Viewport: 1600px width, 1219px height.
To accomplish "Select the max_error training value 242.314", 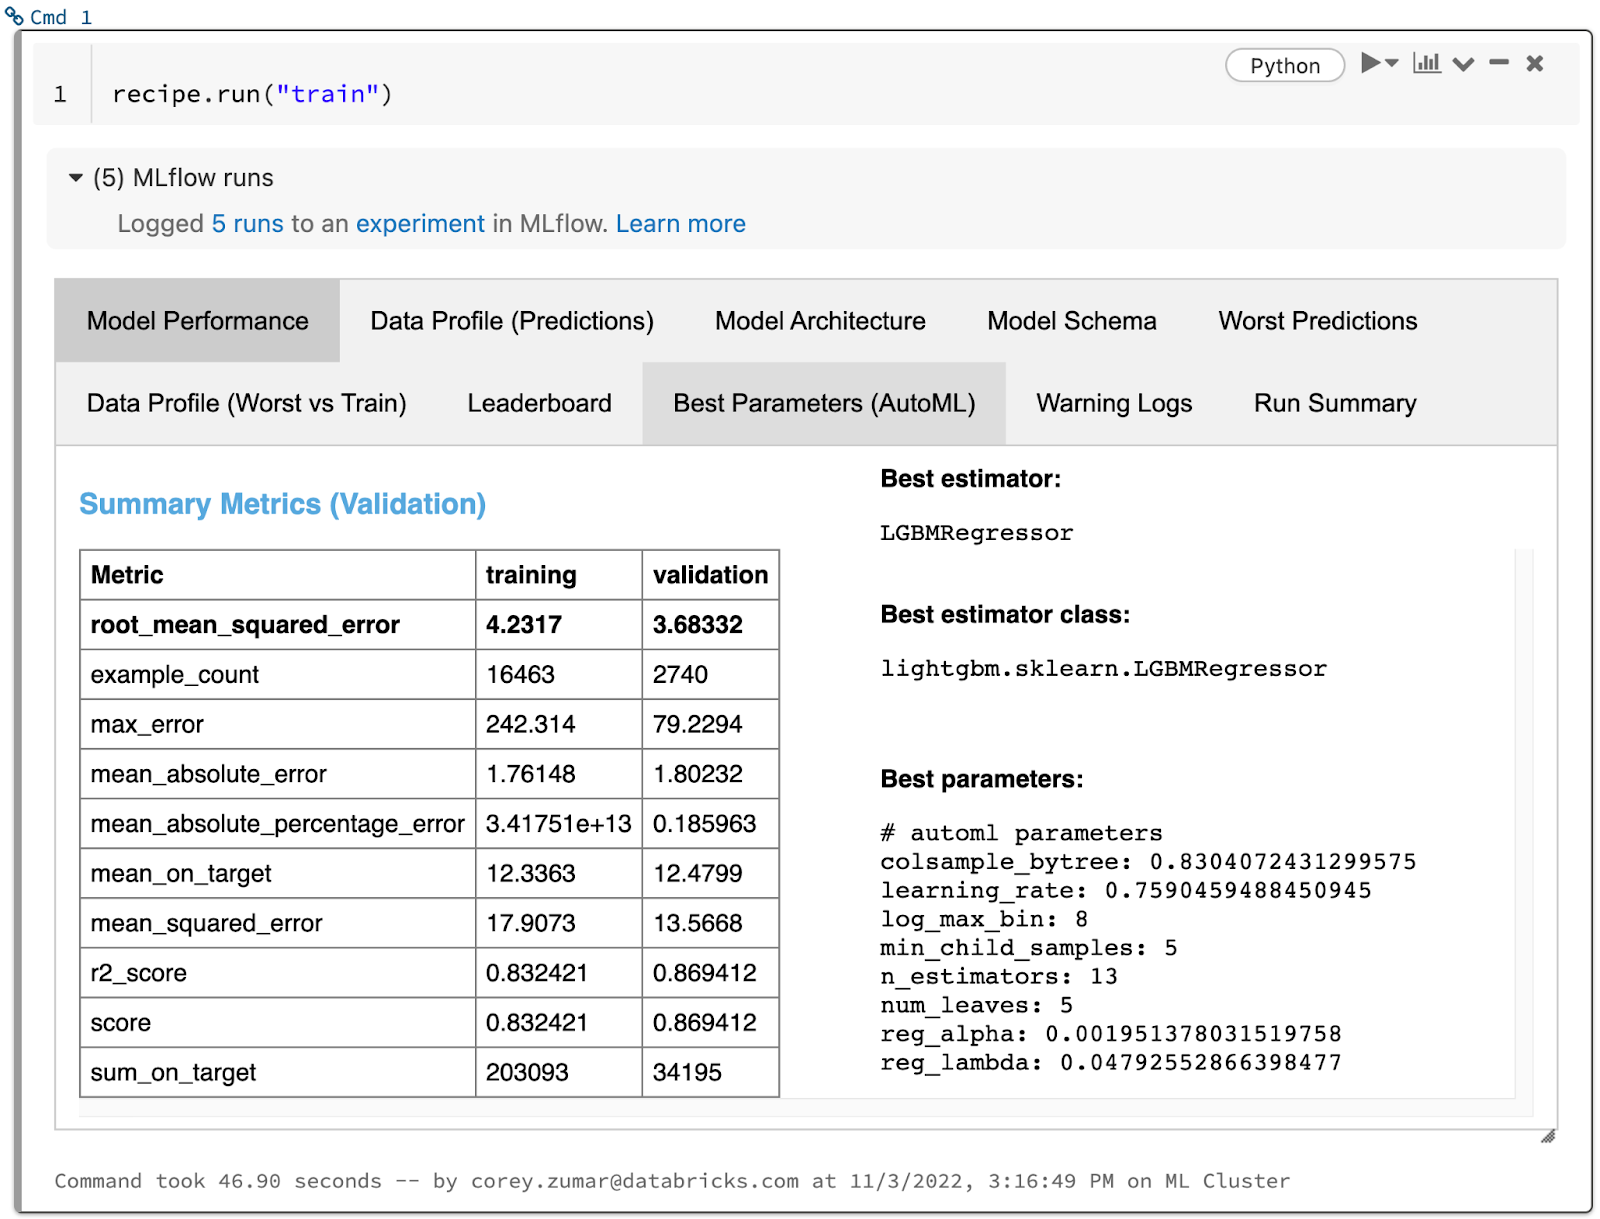I will [558, 724].
